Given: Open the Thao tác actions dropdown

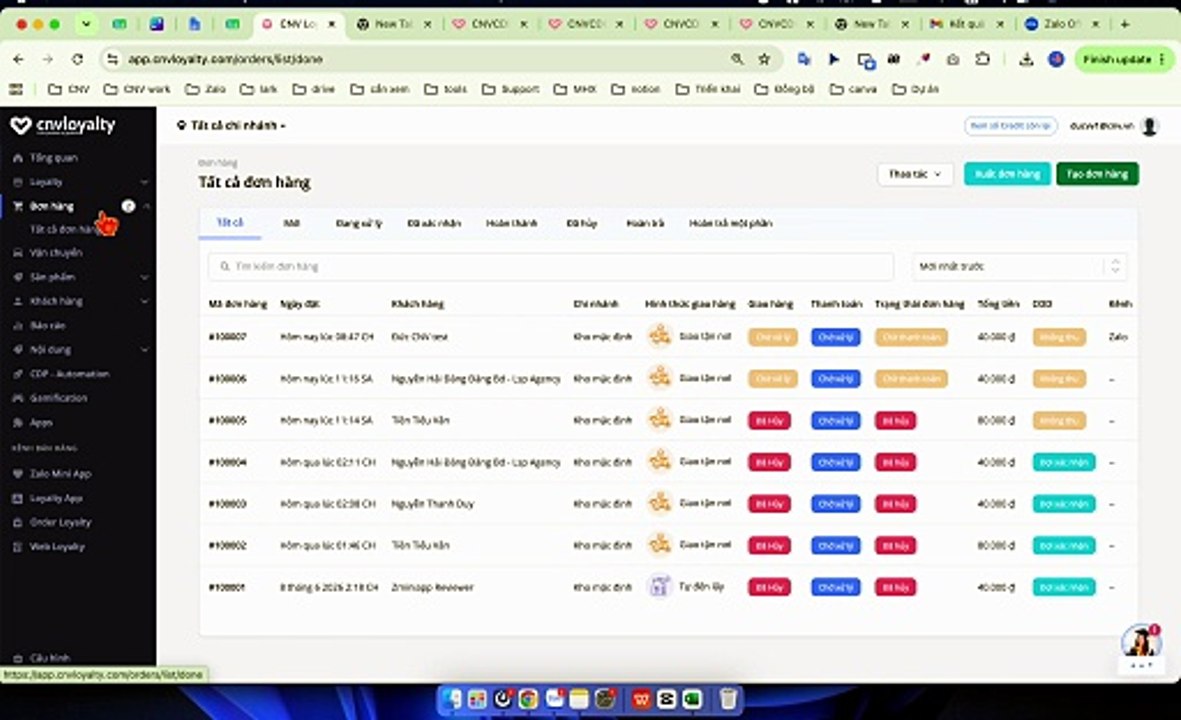Looking at the screenshot, I should 914,174.
